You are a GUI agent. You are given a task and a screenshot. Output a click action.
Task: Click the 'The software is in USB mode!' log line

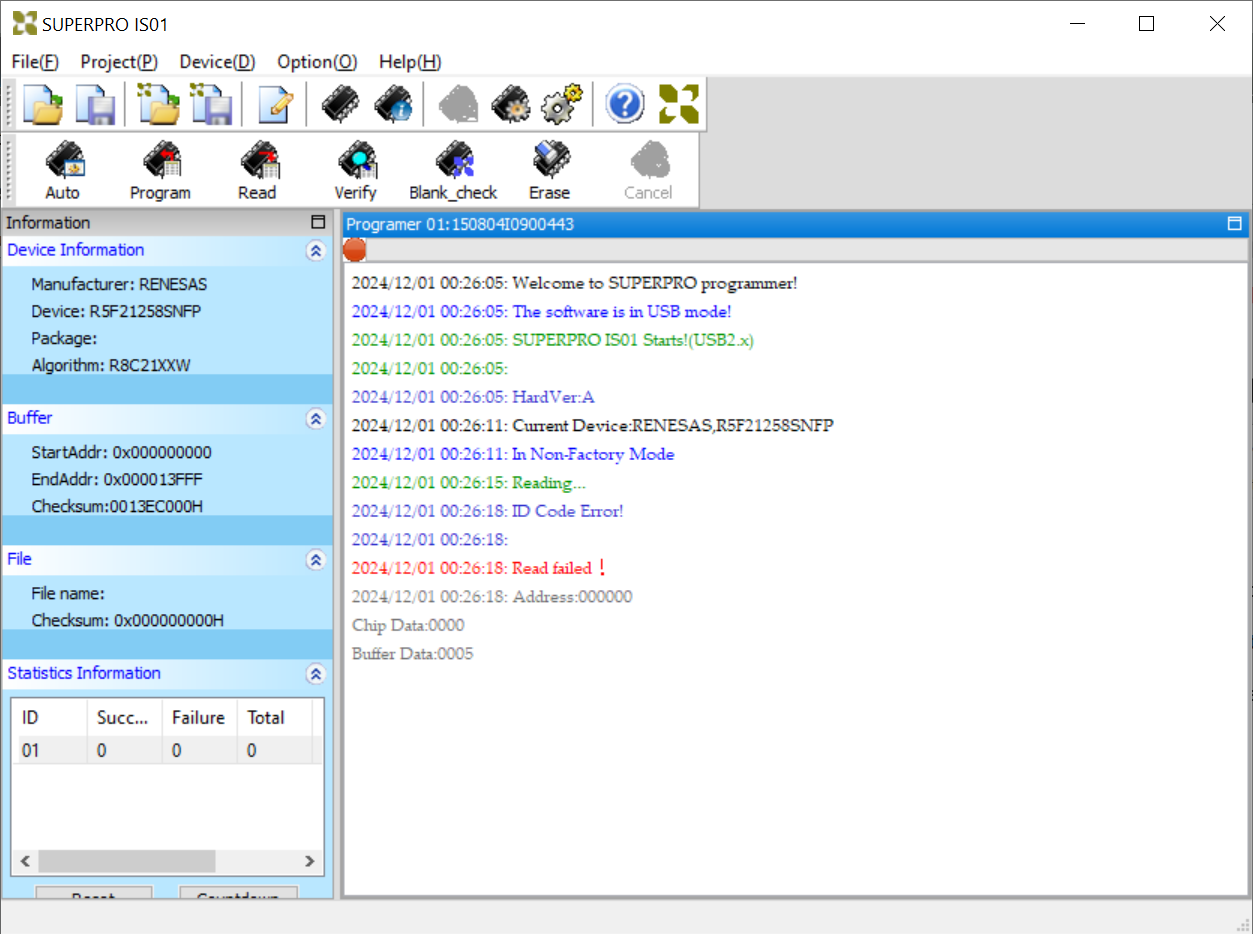541,312
